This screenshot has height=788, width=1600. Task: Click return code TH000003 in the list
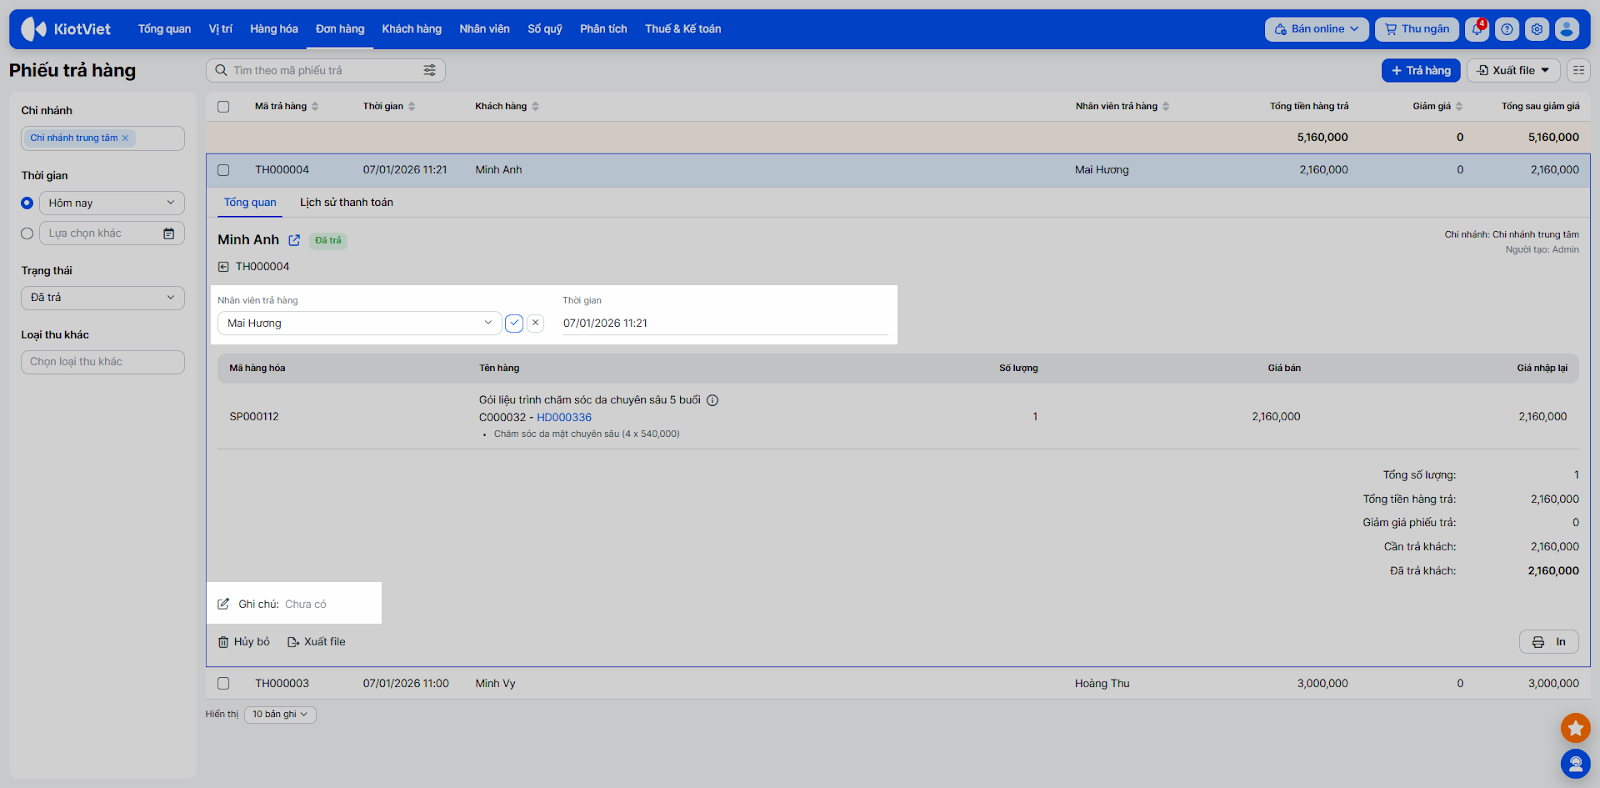coord(282,684)
